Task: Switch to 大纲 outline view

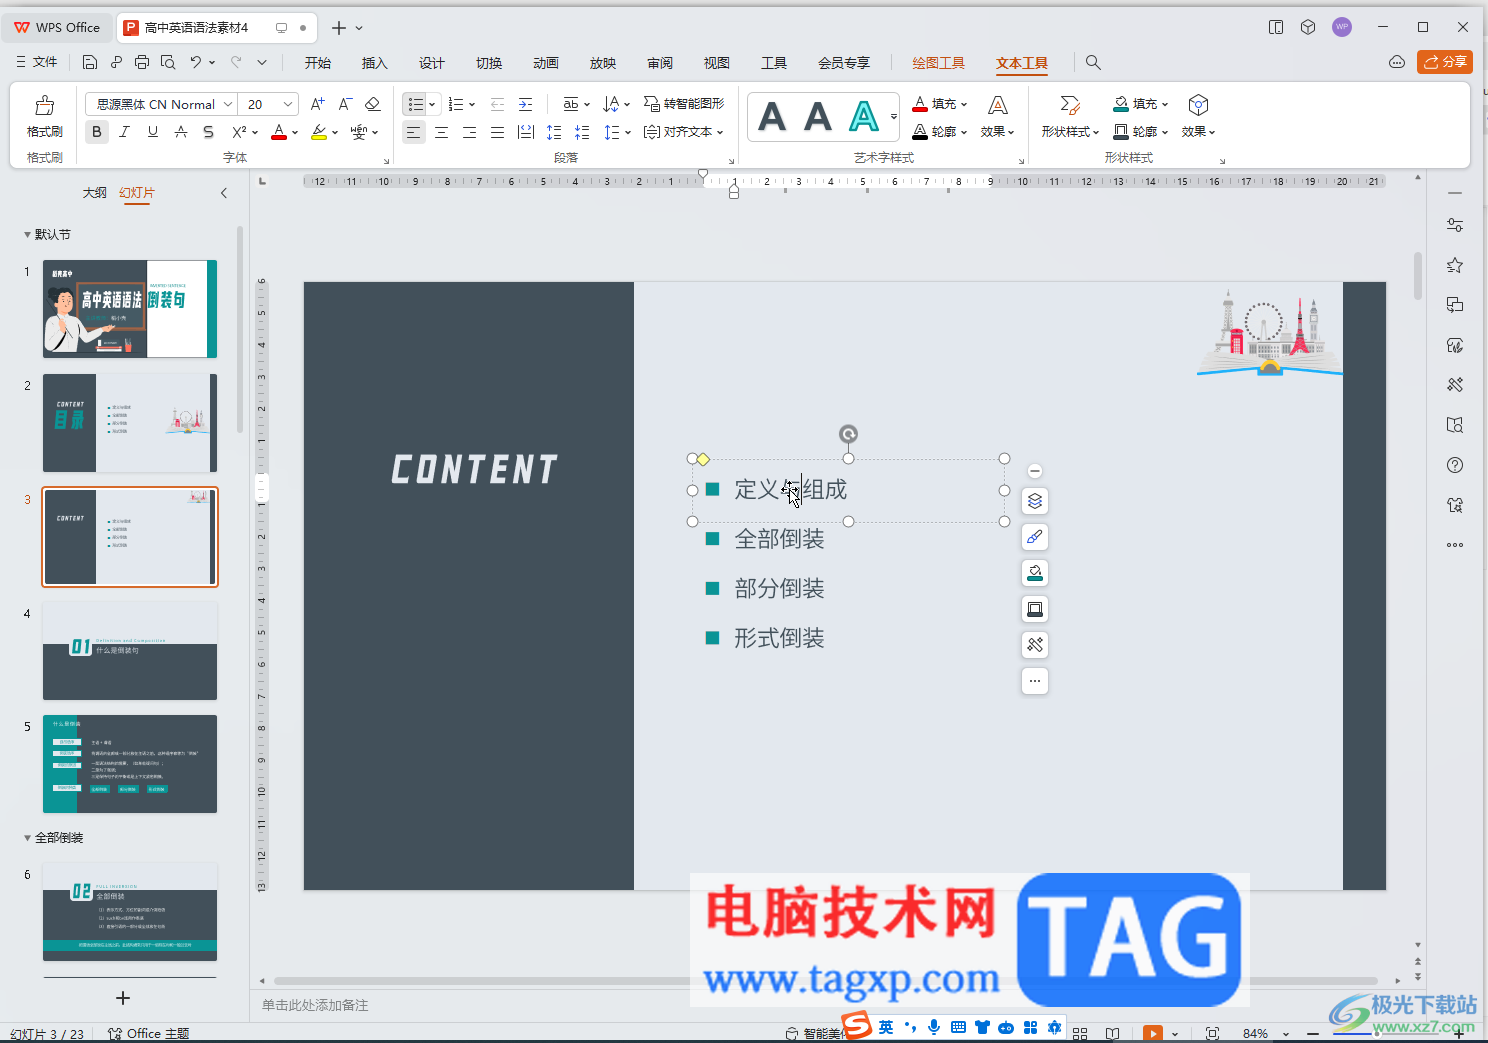Action: [94, 193]
